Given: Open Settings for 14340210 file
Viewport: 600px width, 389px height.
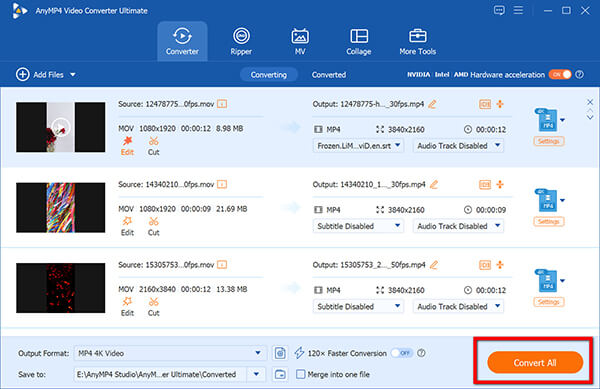Looking at the screenshot, I should pyautogui.click(x=548, y=221).
